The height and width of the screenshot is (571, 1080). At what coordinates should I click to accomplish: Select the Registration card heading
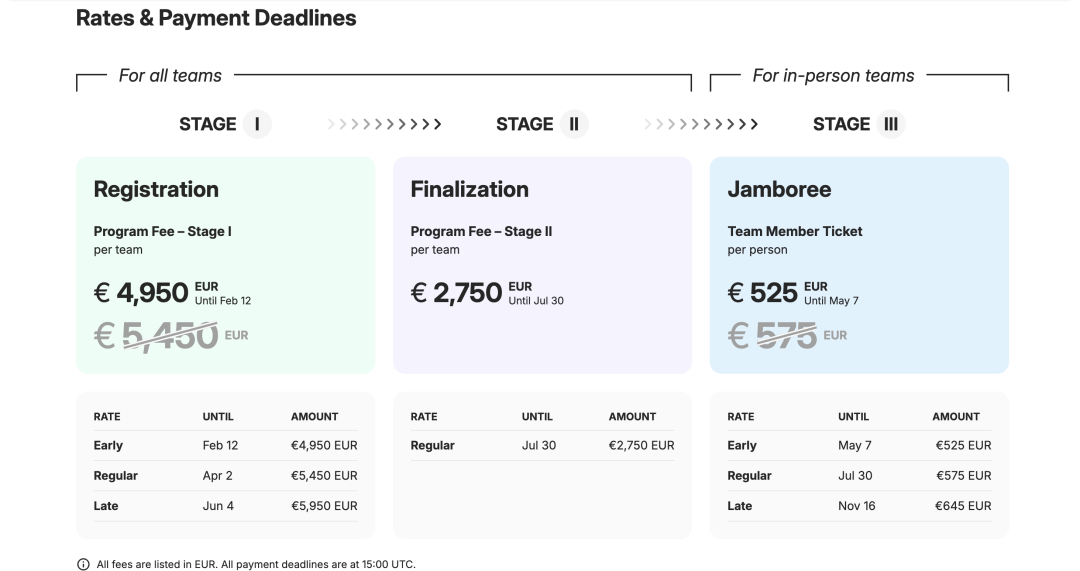[x=156, y=189]
